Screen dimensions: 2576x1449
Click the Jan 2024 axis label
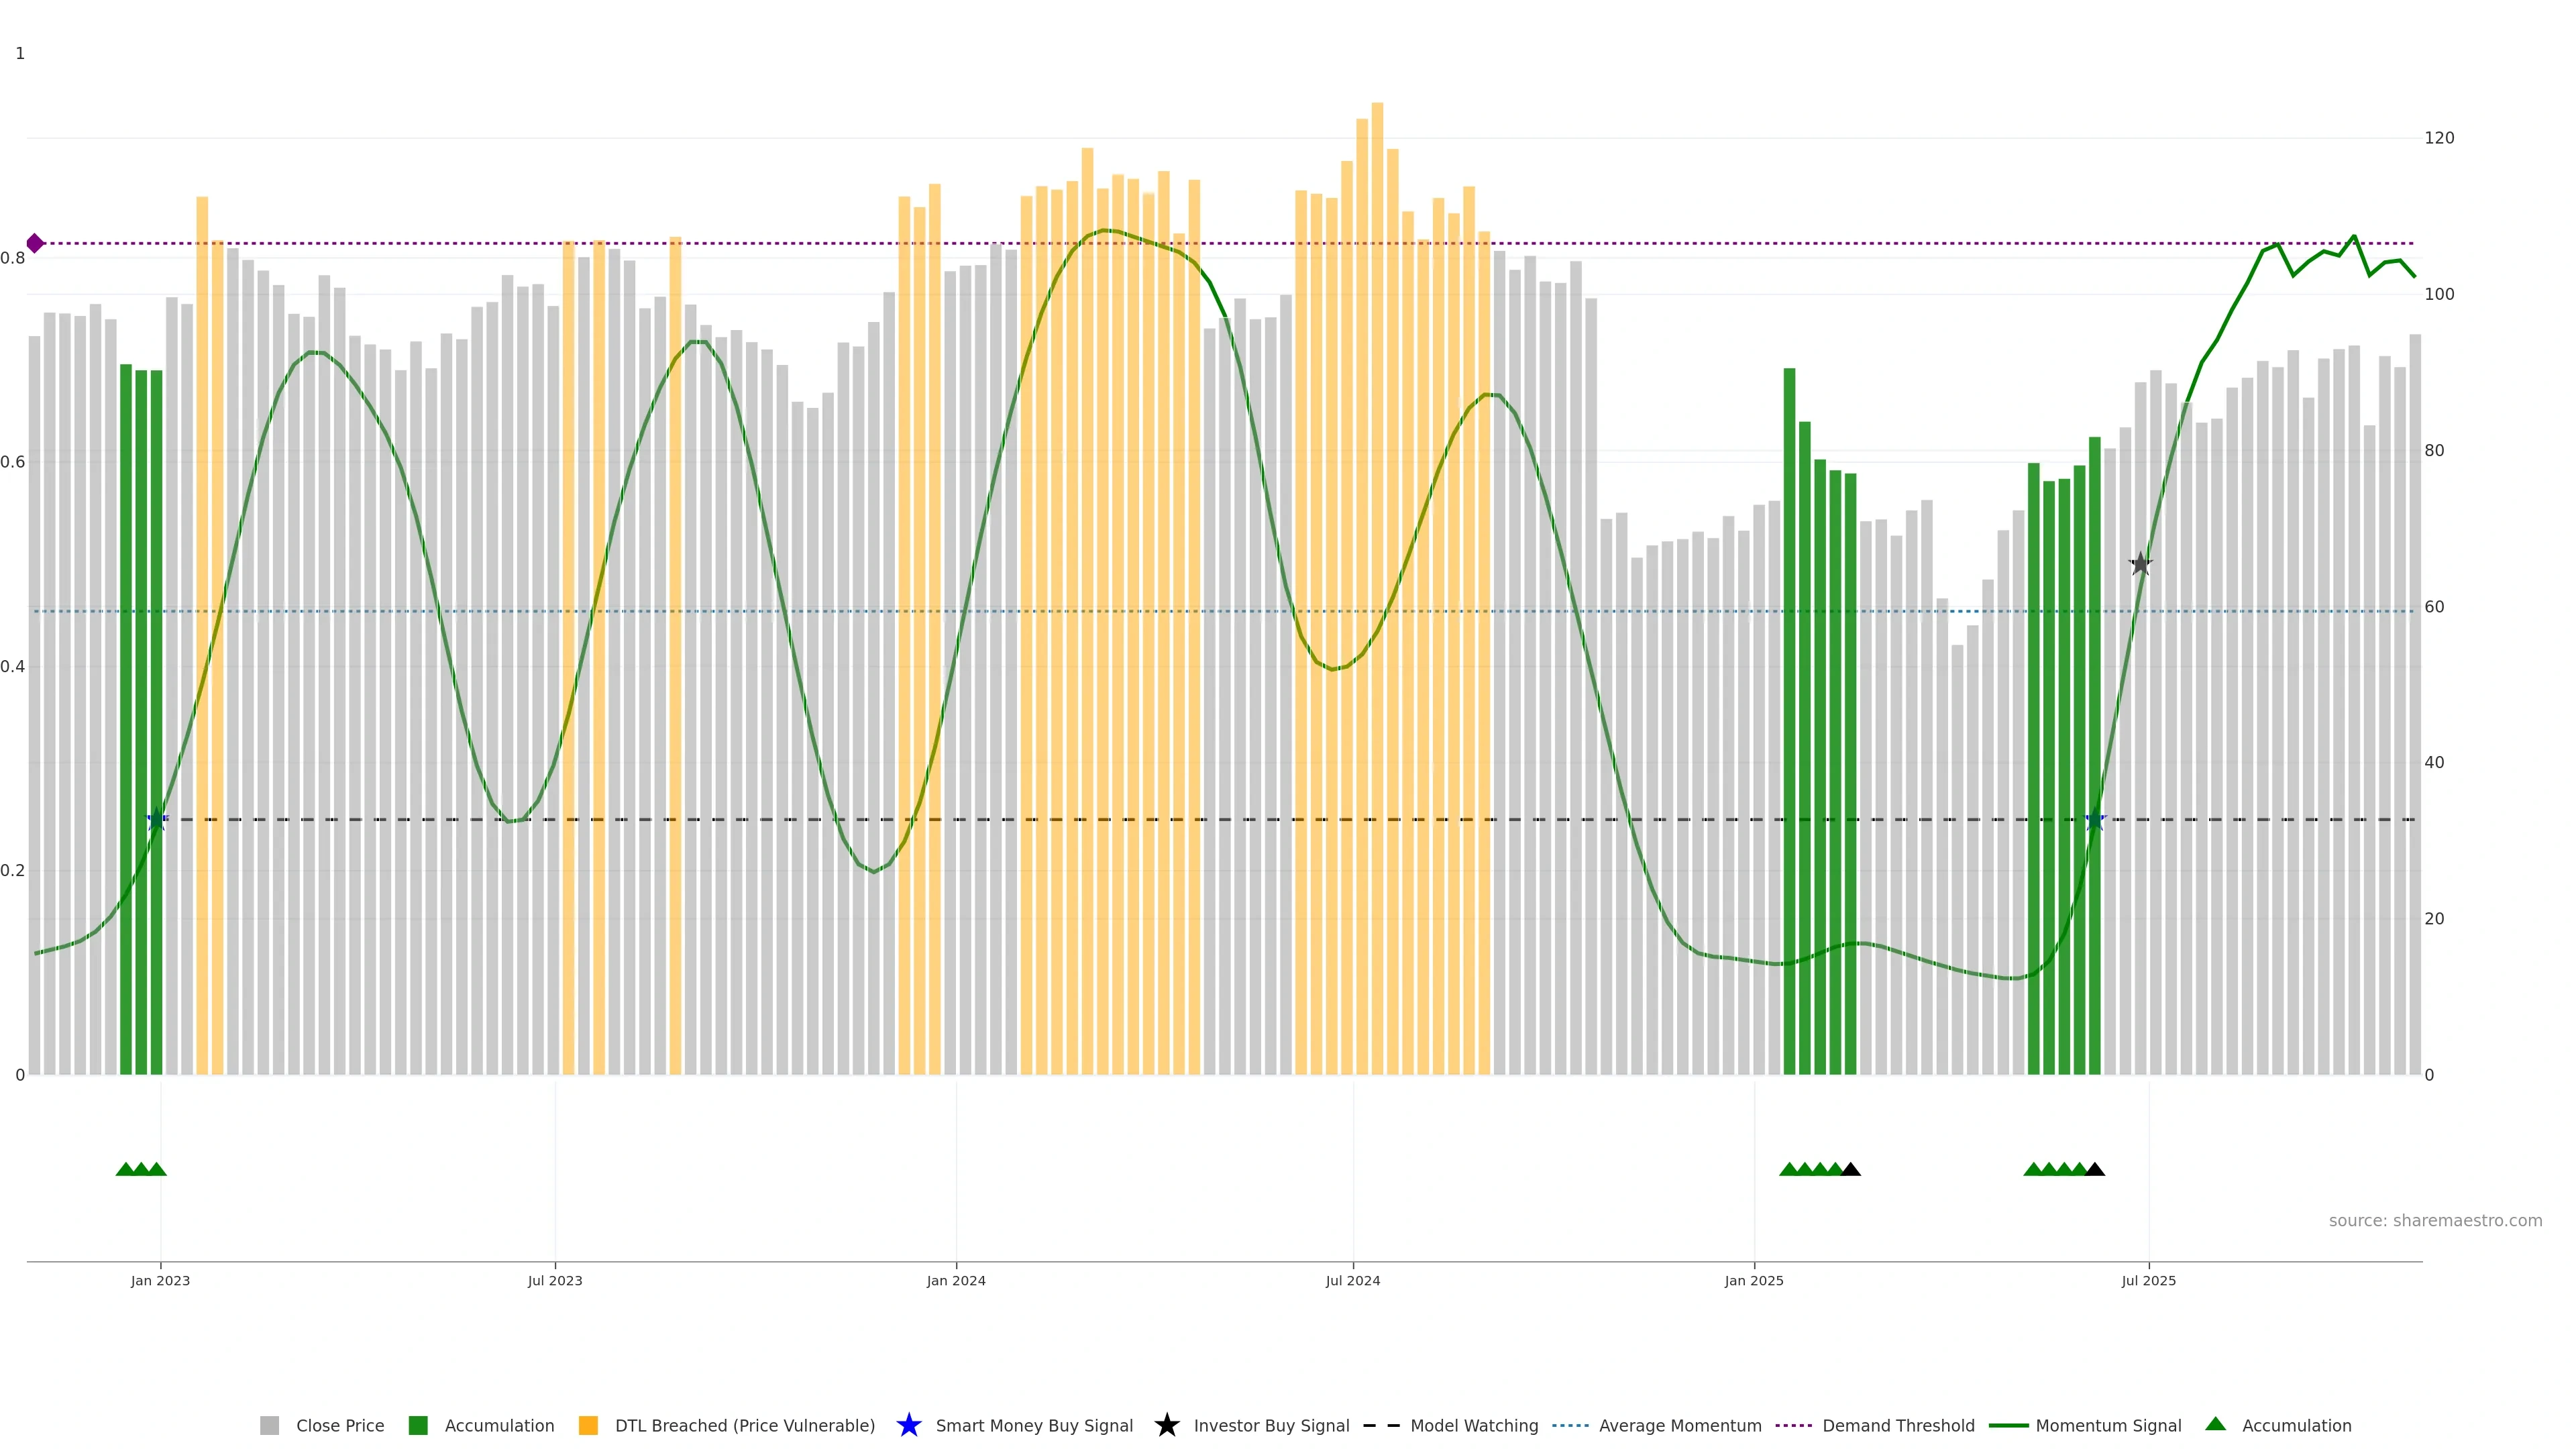point(956,1281)
